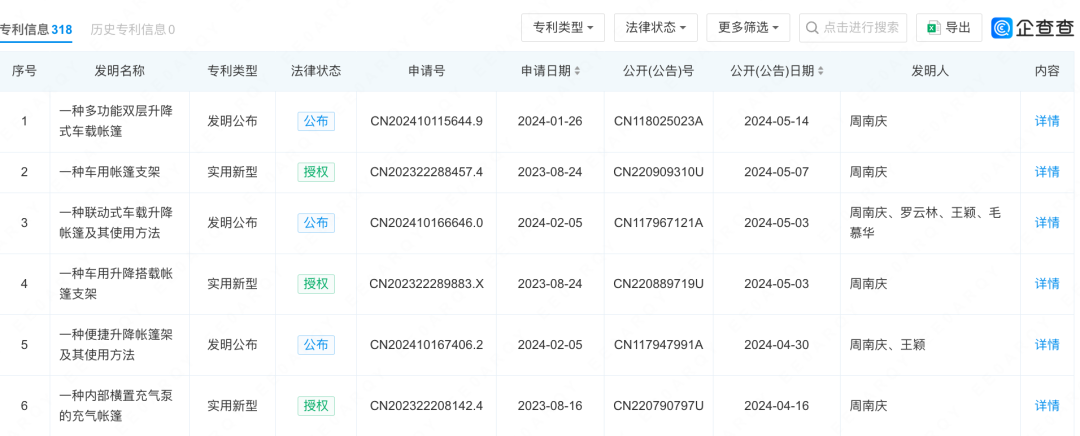Open 详情 for 一种多功能双层升降式车载帐篷
The width and height of the screenshot is (1080, 436).
click(x=1047, y=121)
